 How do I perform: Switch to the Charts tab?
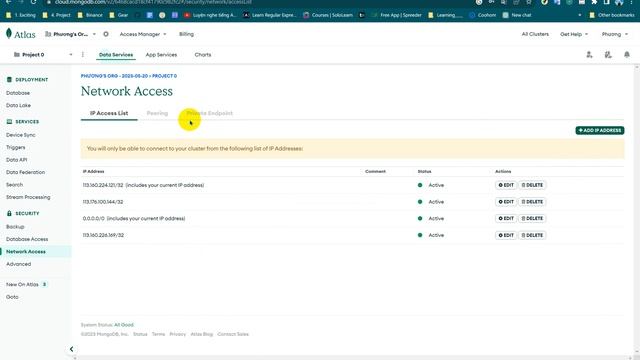tap(203, 55)
